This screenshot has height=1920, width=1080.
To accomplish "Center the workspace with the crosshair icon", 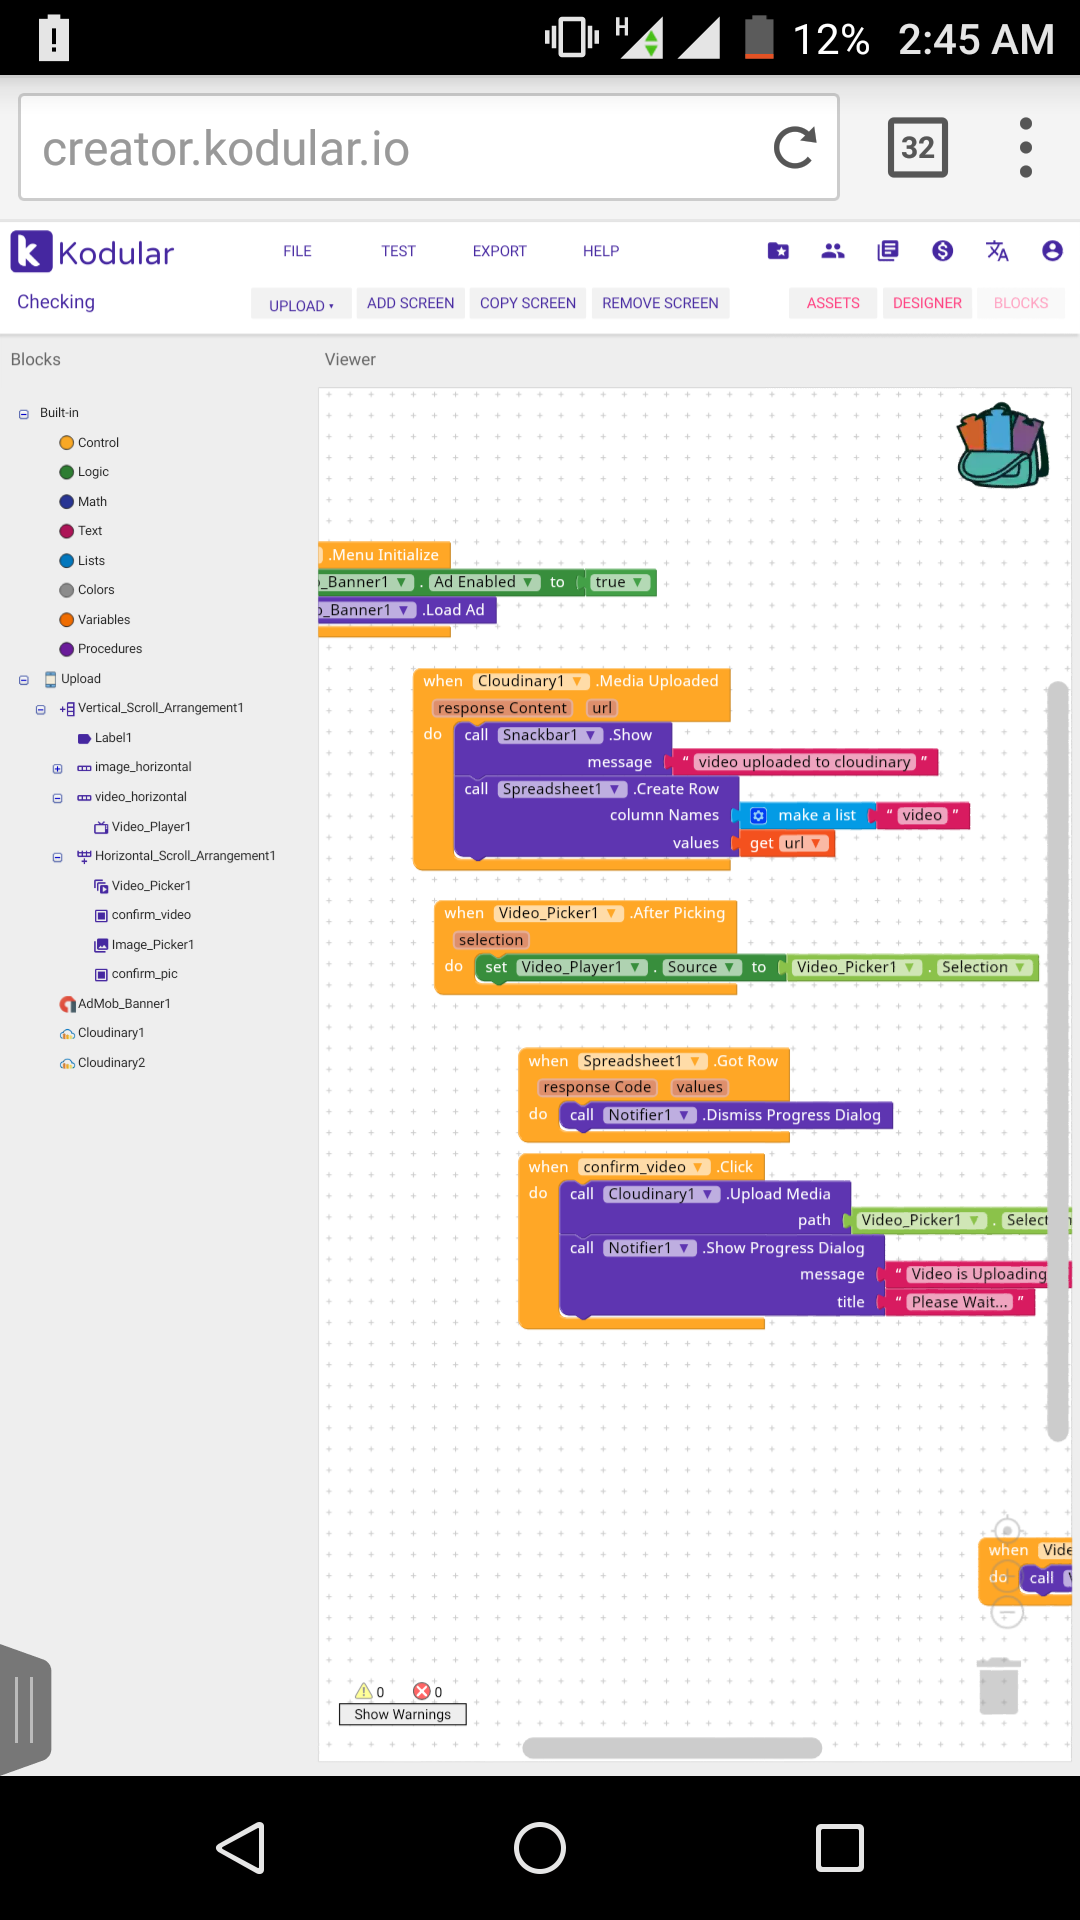I will 1007,1530.
